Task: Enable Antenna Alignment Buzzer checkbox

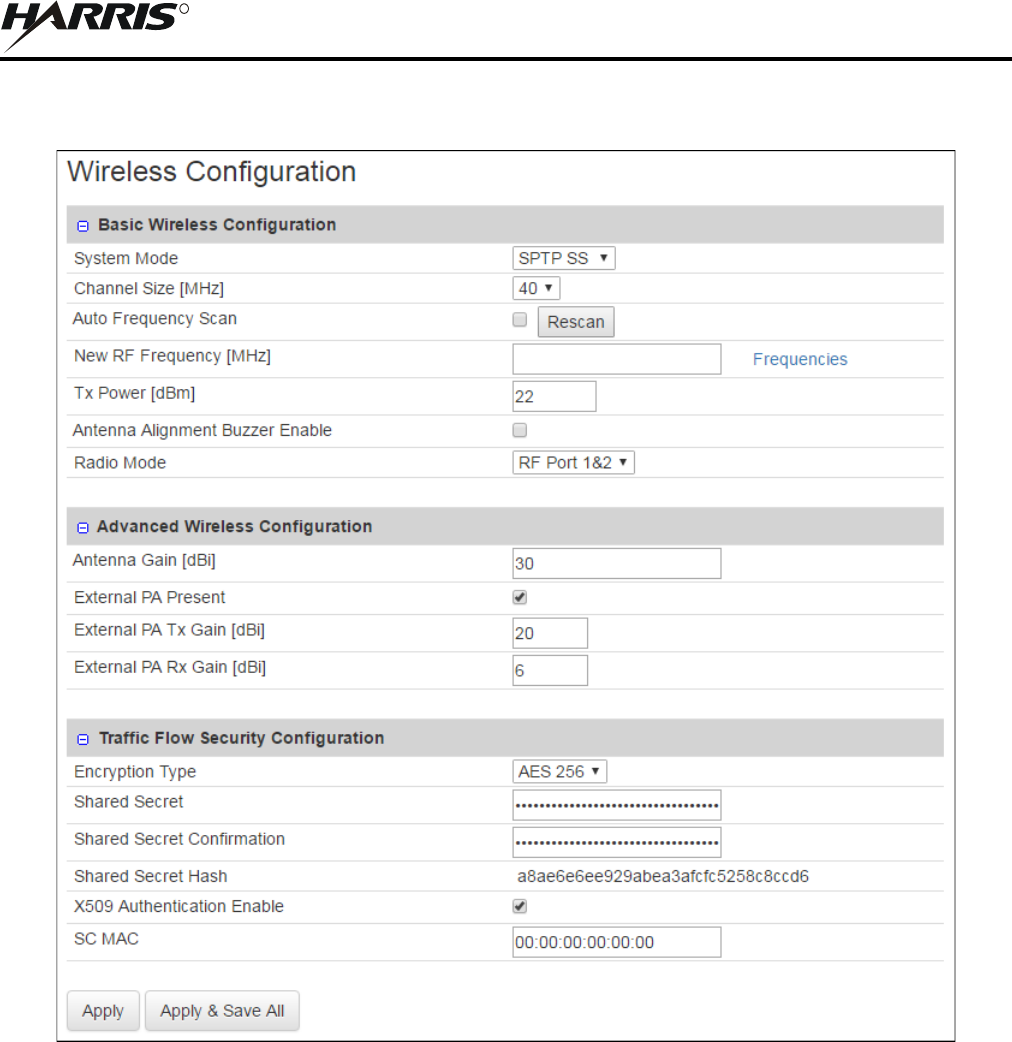Action: coord(520,430)
